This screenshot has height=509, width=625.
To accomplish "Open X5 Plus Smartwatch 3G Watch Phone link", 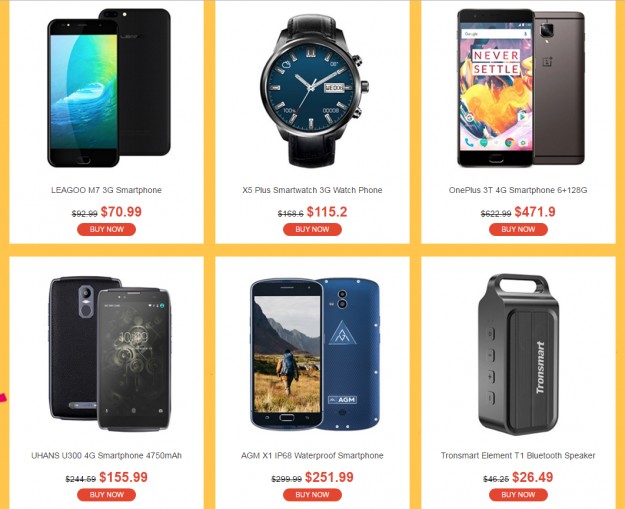I will coord(312,190).
